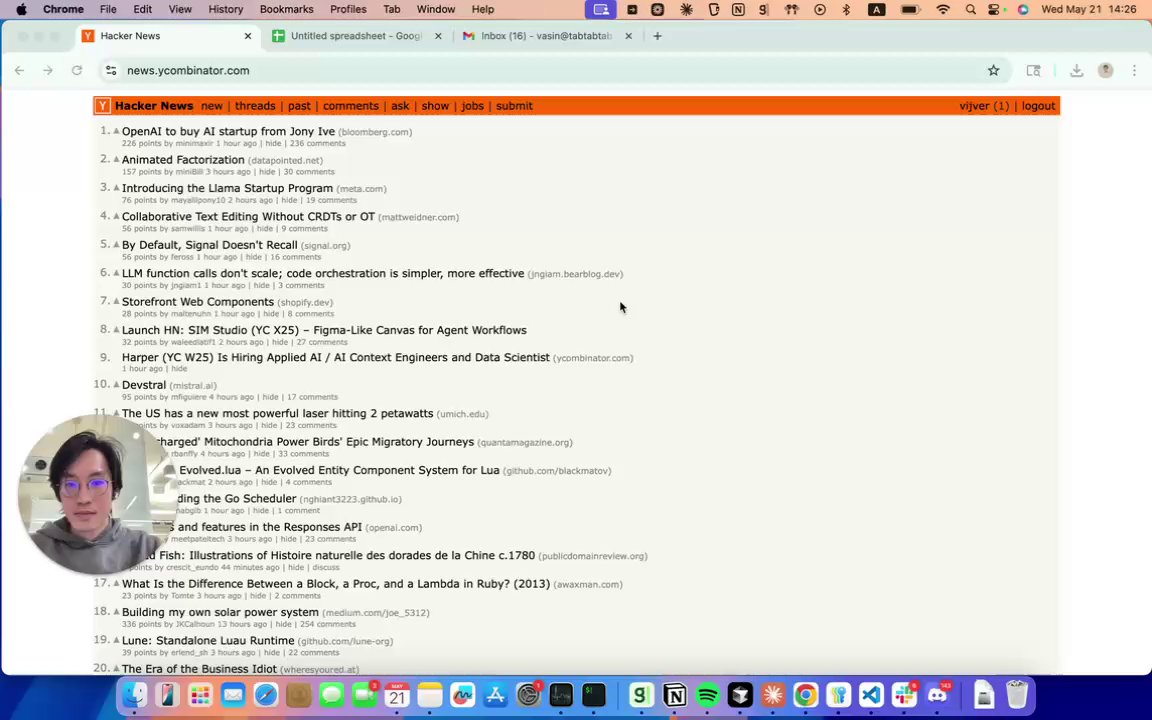Click the logout link
Screen dimensions: 1152x720
coord(1038,106)
